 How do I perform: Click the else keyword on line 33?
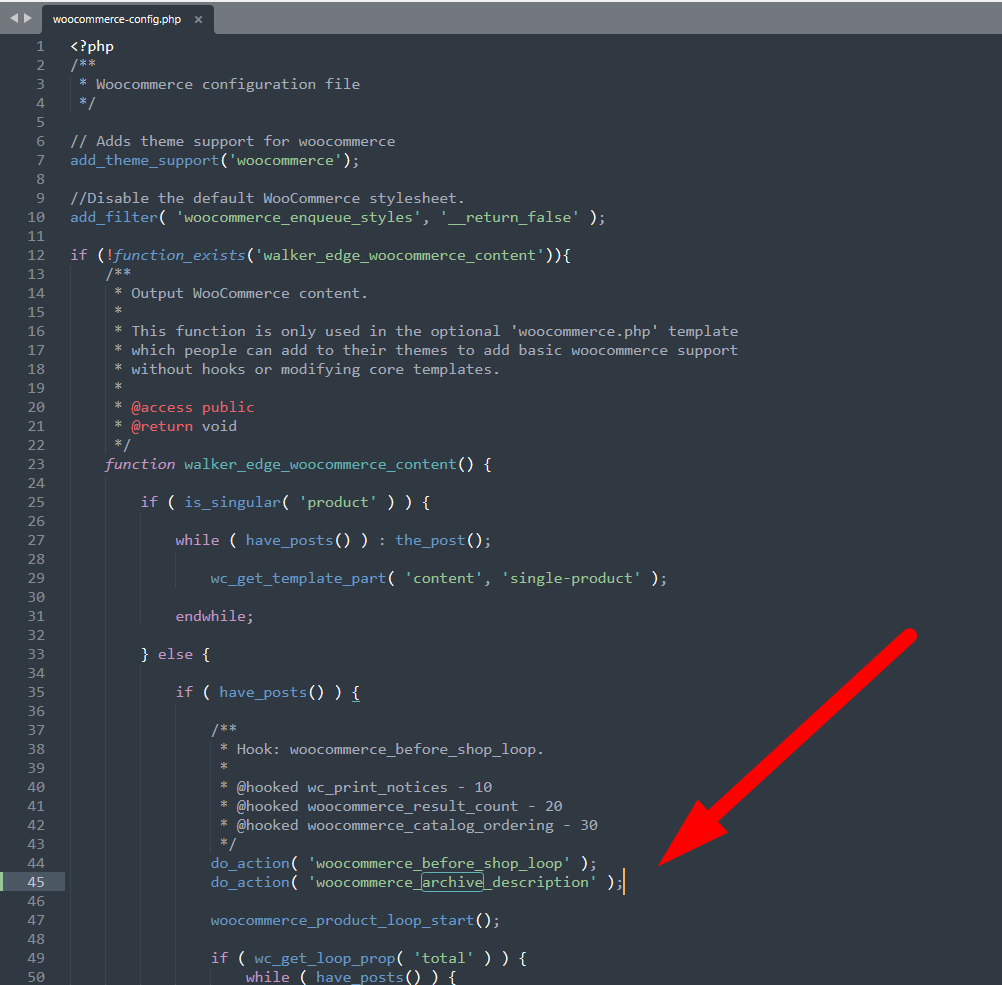[x=175, y=655]
